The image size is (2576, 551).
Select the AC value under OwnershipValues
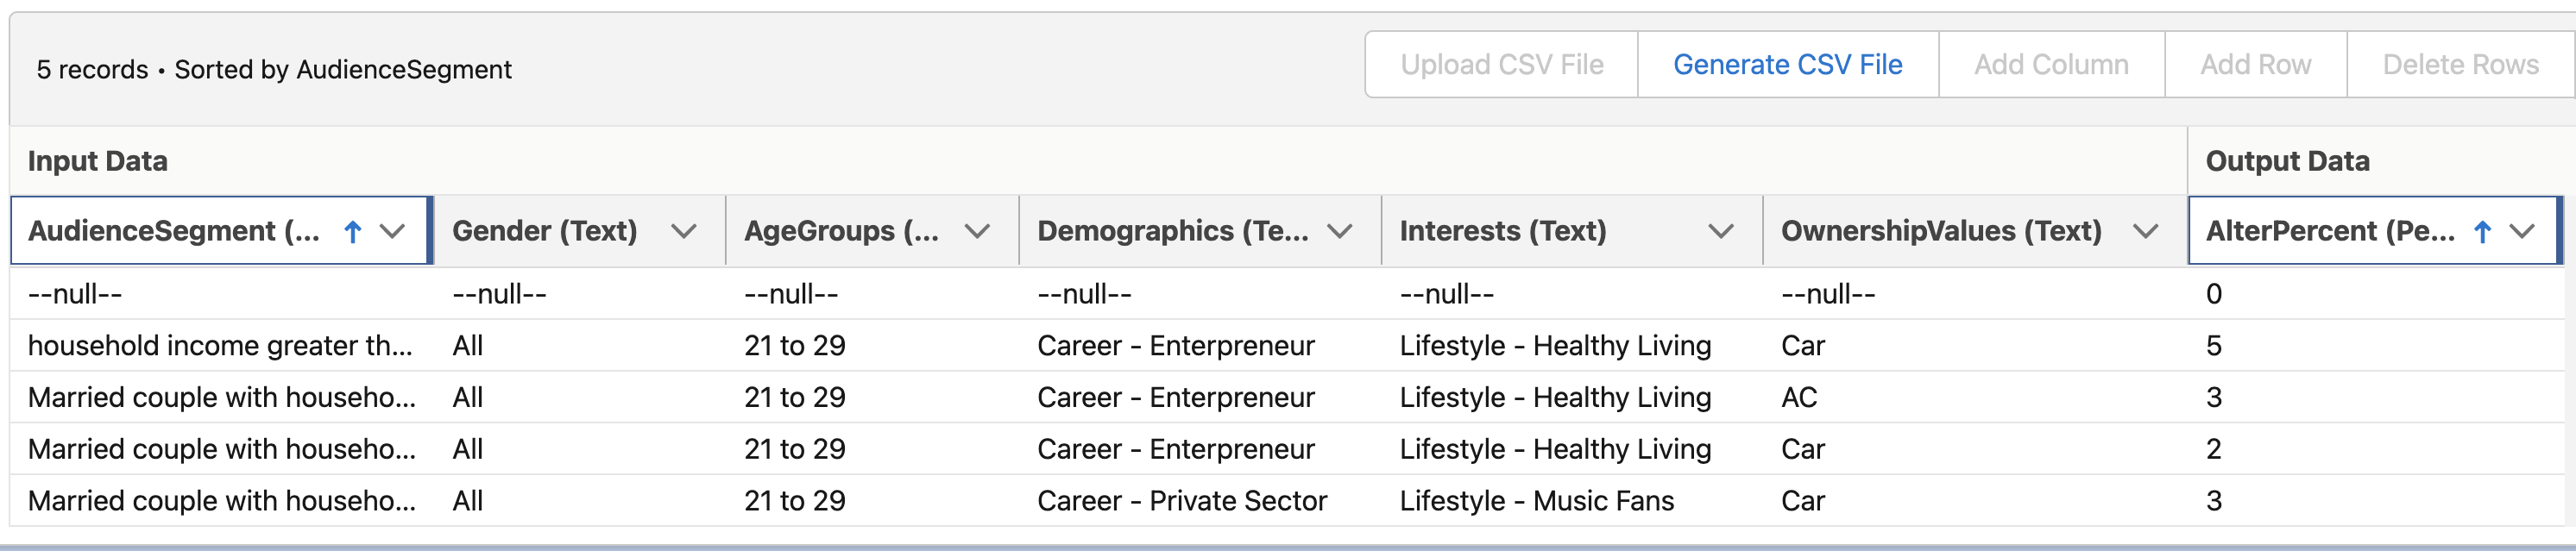(1799, 397)
